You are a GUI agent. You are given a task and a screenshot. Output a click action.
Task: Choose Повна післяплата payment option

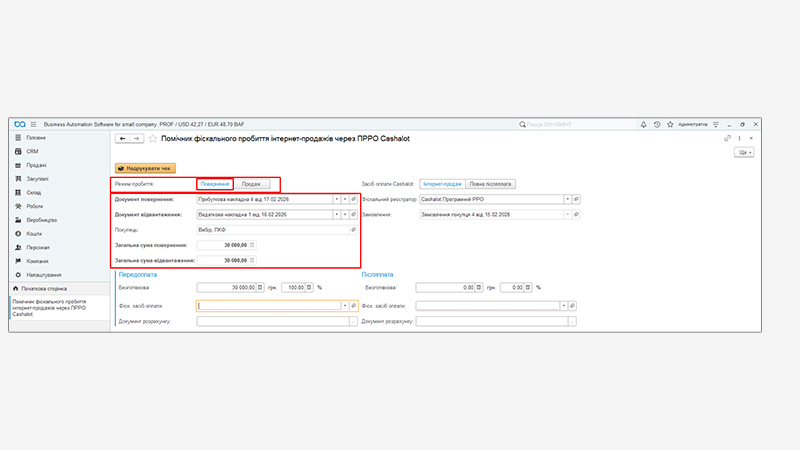pyautogui.click(x=491, y=184)
